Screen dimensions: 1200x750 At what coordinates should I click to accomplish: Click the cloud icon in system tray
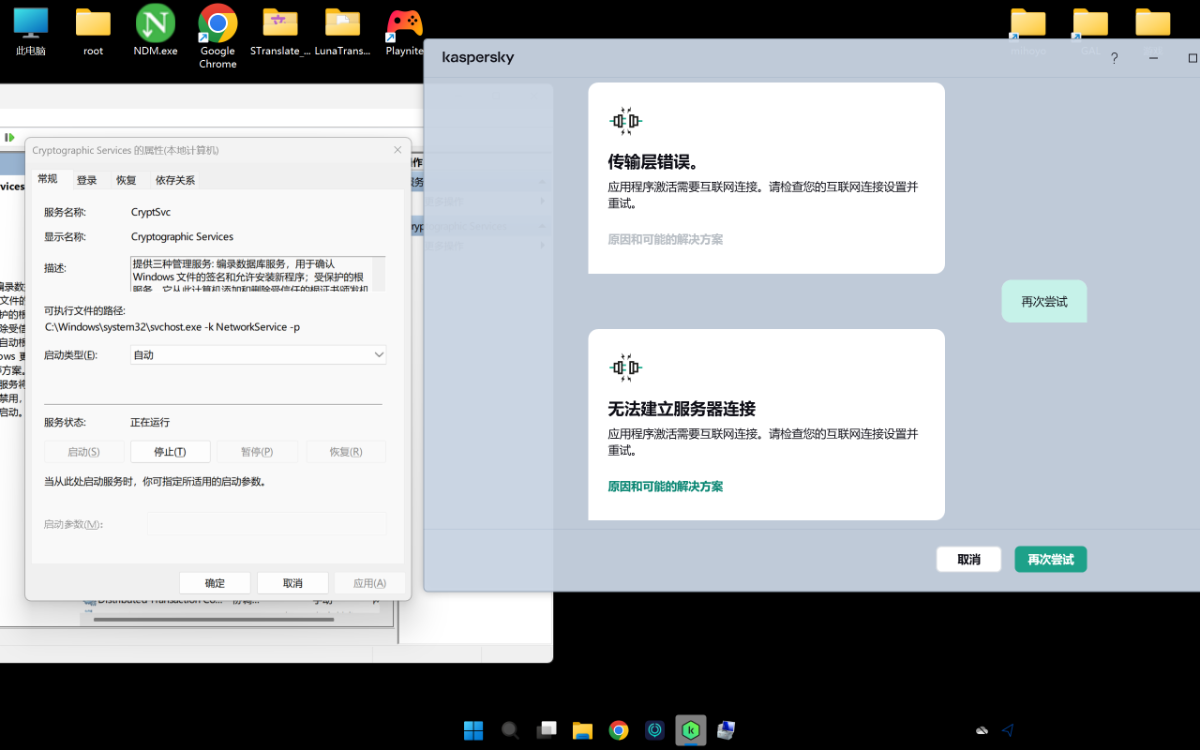point(982,730)
